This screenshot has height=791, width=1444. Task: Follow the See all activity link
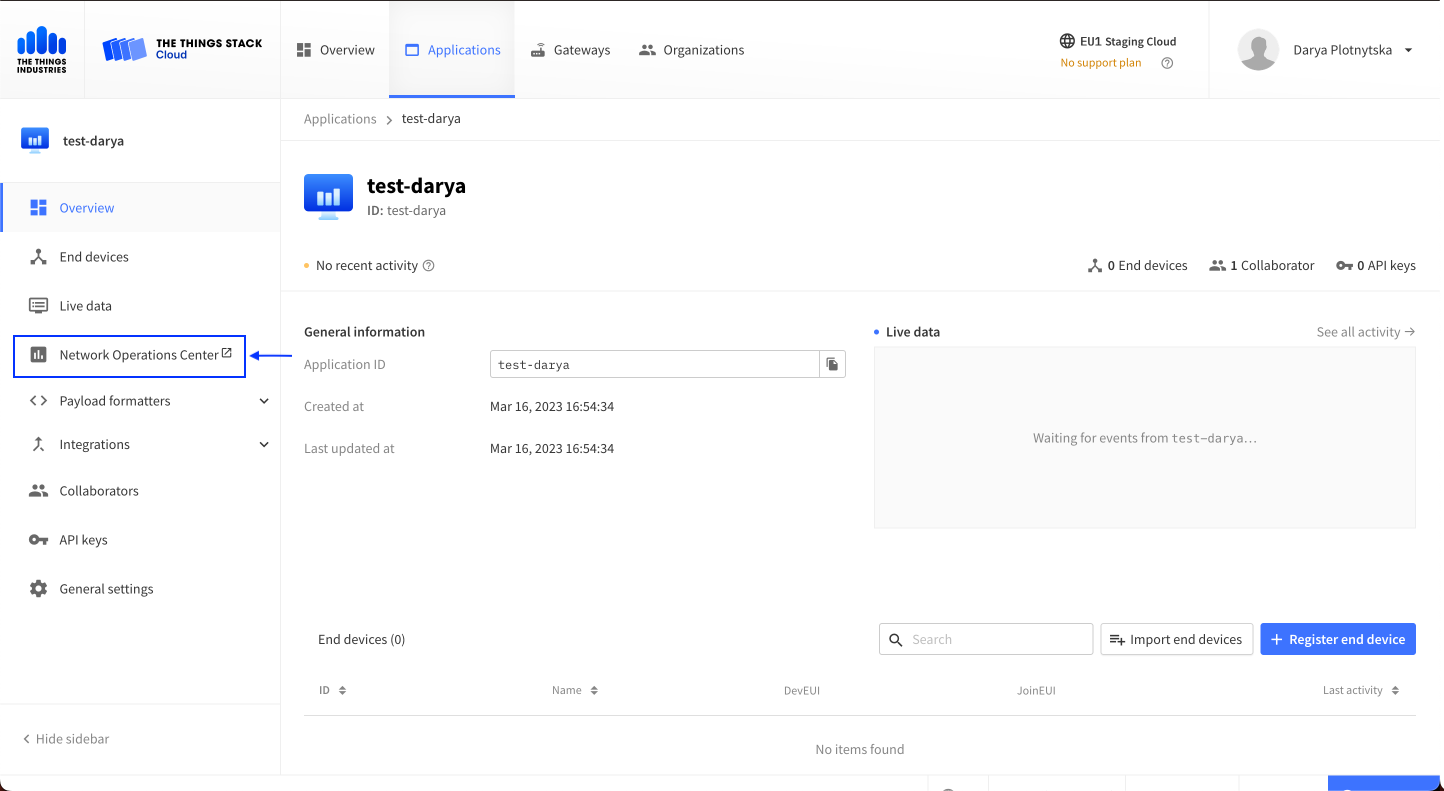point(1365,332)
